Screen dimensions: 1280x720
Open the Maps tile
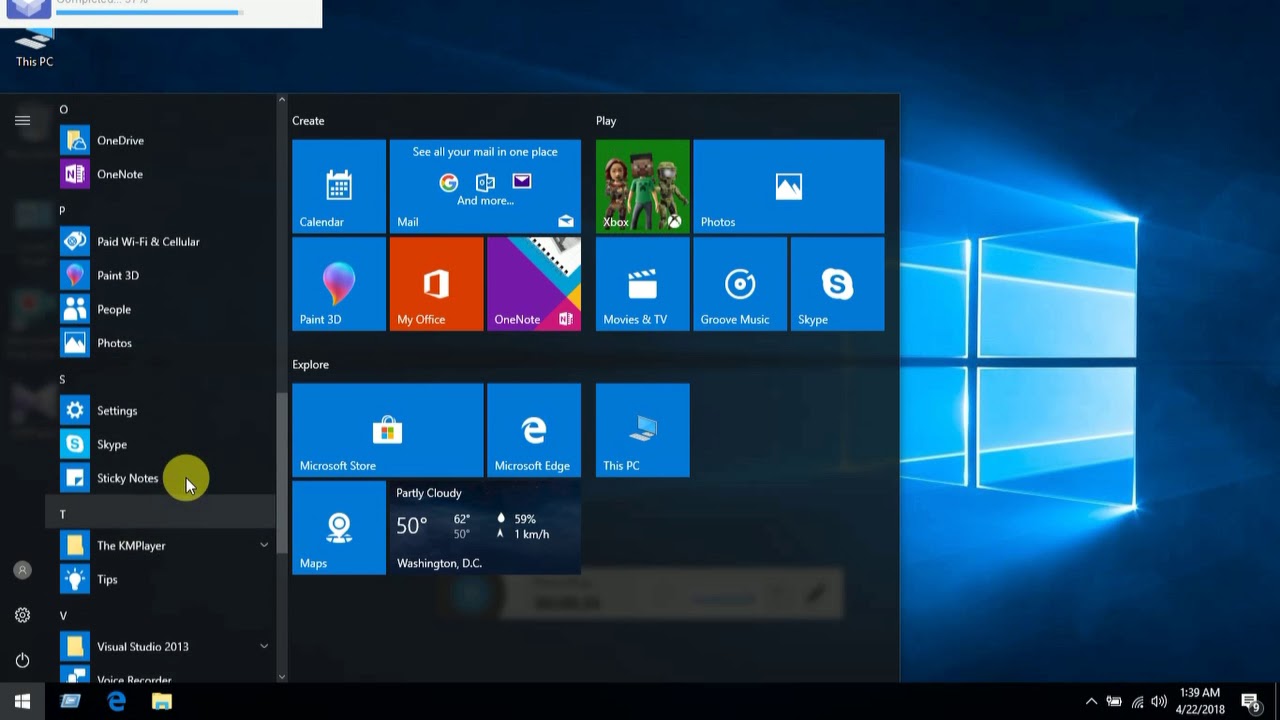point(339,528)
